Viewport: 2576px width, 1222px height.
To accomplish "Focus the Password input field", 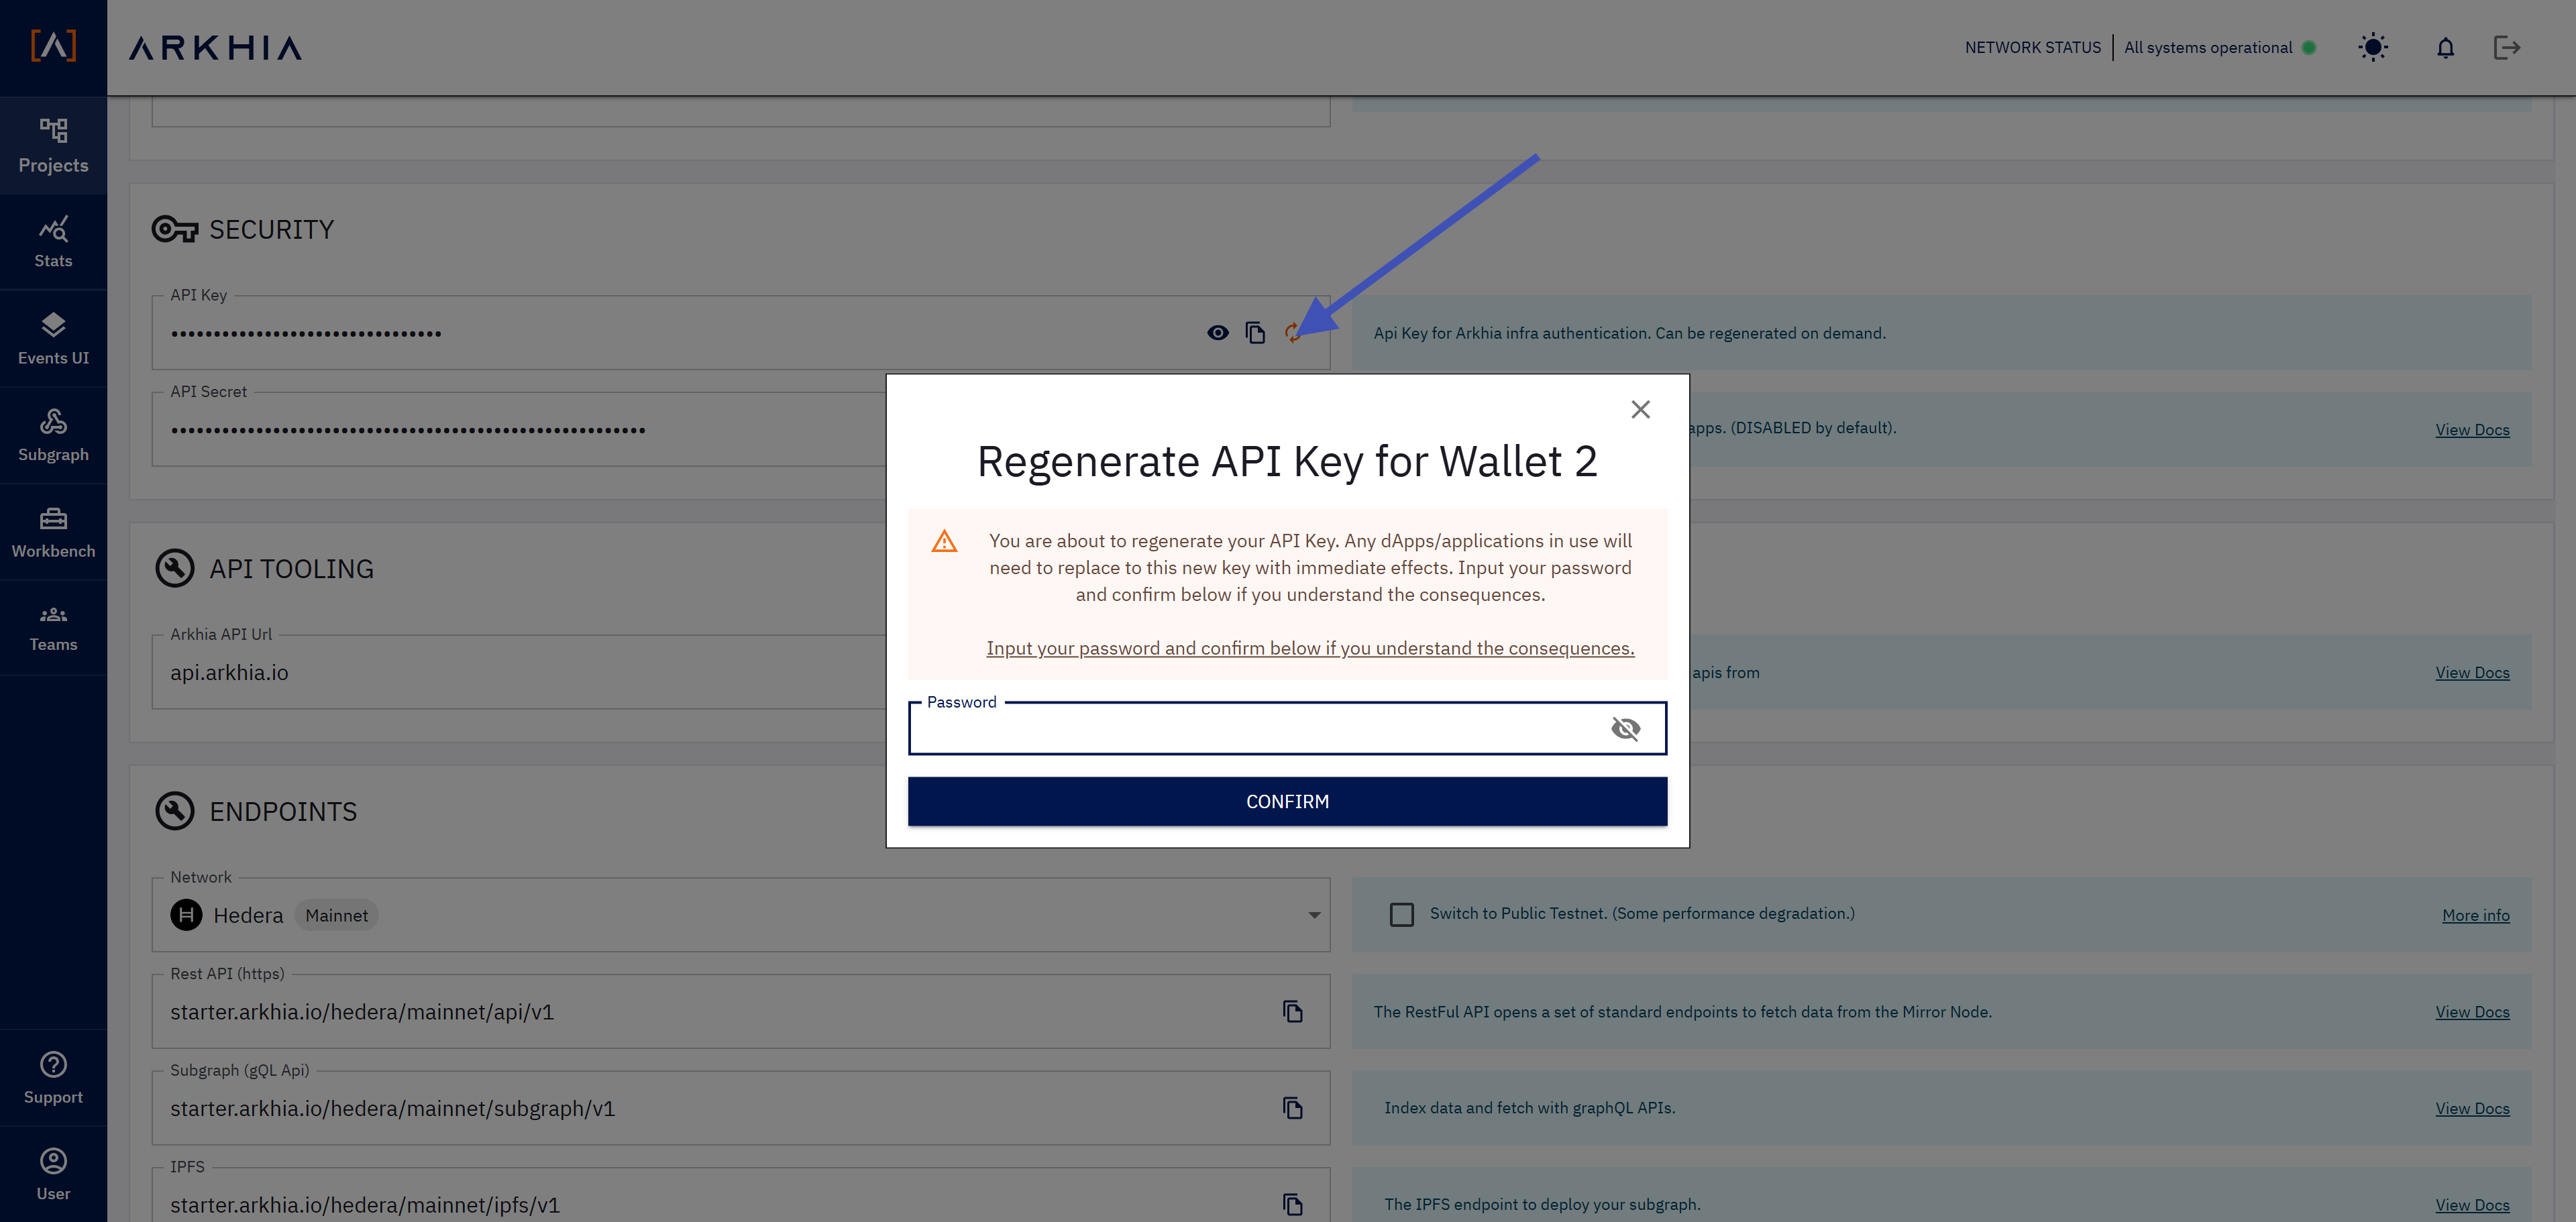I will [1287, 728].
